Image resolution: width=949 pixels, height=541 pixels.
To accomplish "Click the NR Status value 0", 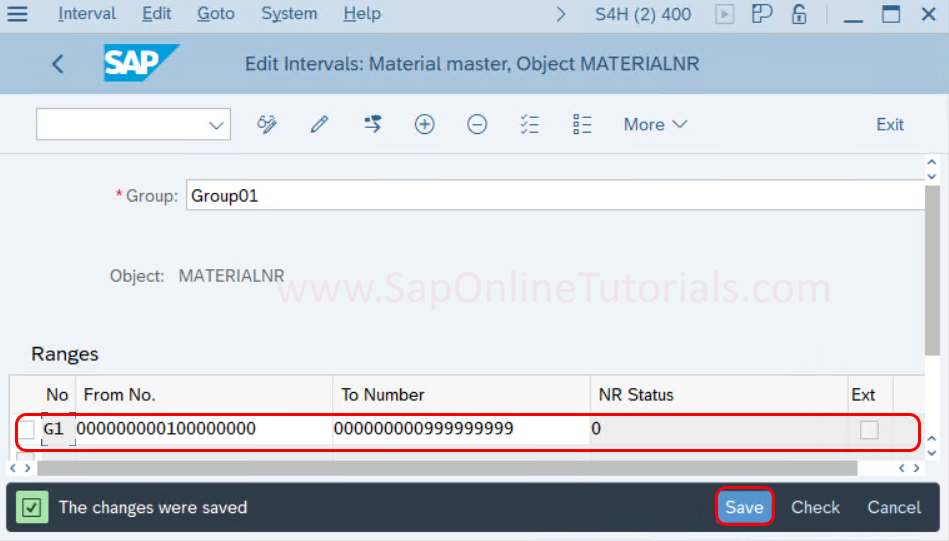I will click(x=718, y=429).
